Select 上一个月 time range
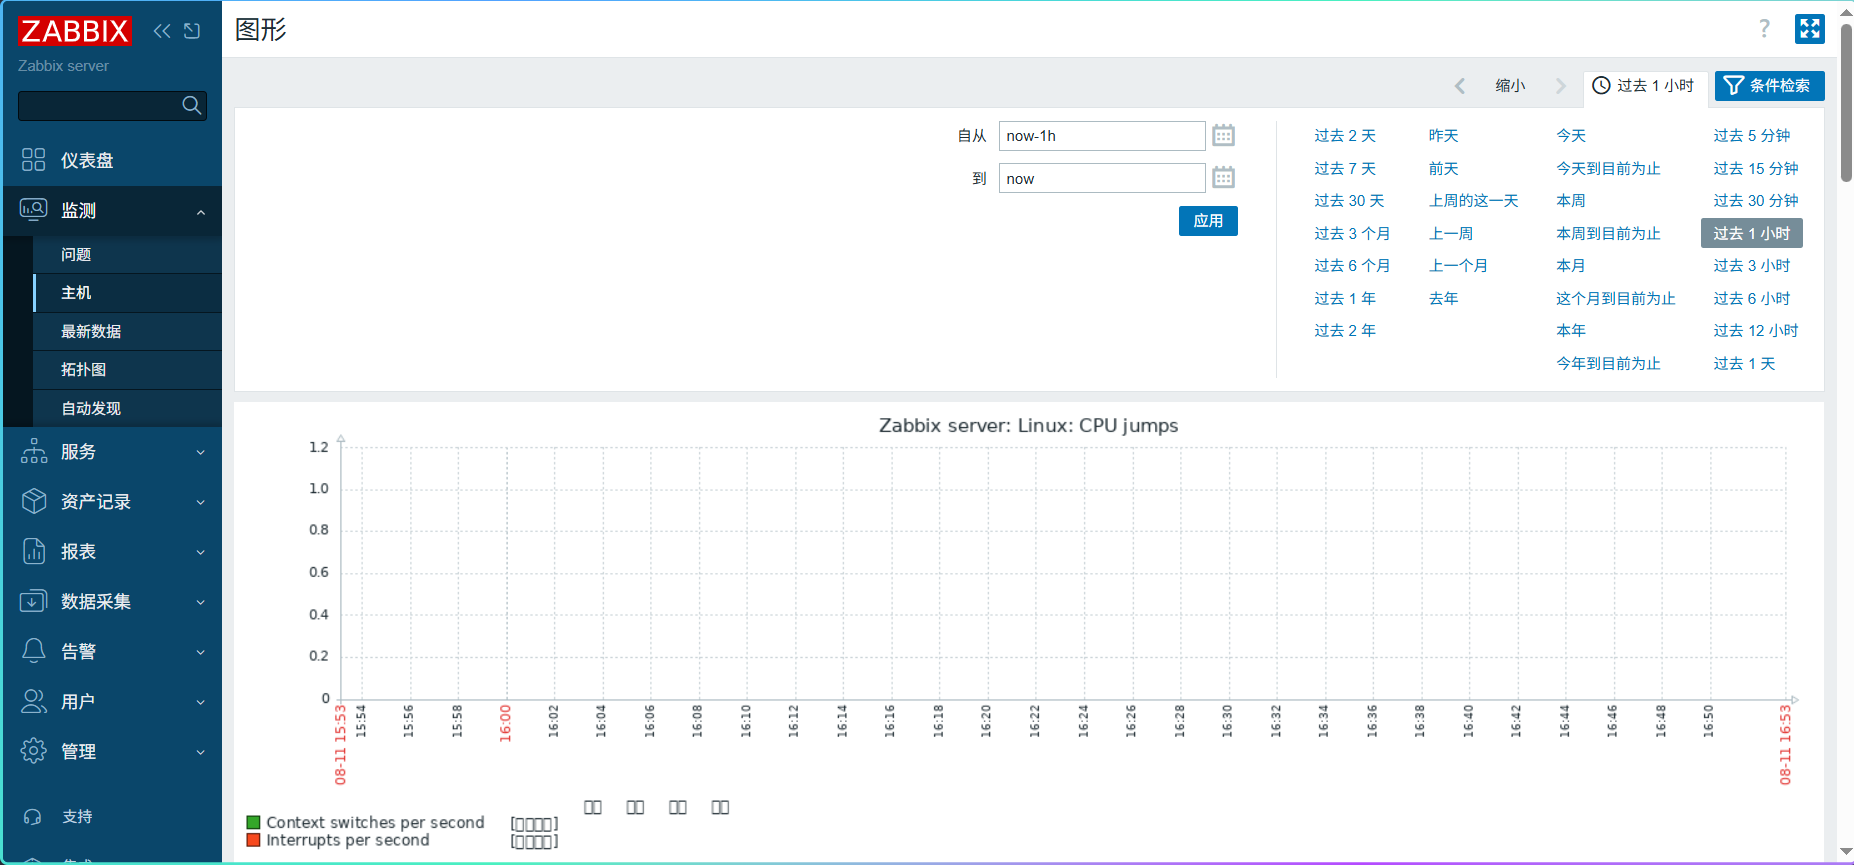This screenshot has width=1854, height=865. coord(1458,266)
